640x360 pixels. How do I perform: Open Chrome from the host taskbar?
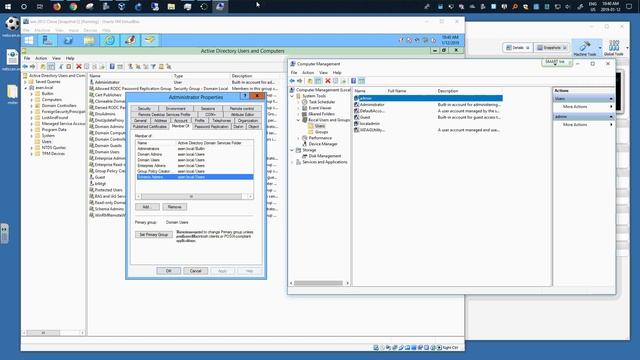[73, 7]
